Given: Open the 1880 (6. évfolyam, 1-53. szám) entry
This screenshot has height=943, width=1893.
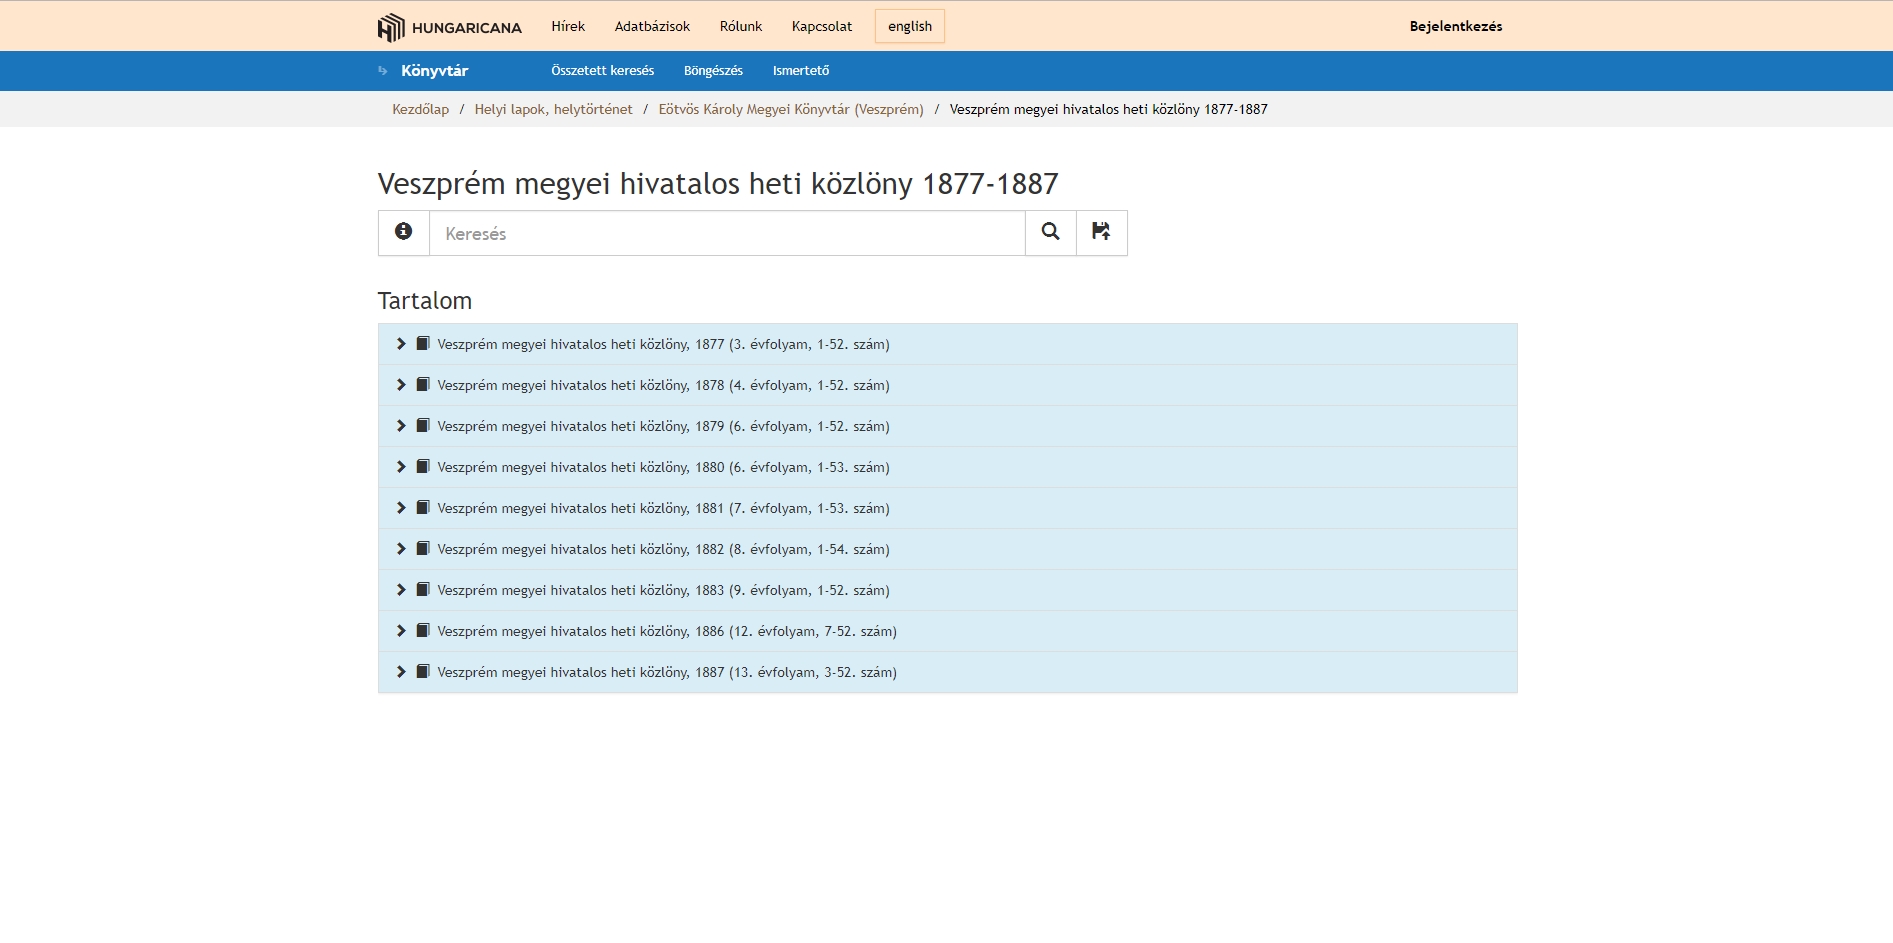Looking at the screenshot, I should (663, 467).
